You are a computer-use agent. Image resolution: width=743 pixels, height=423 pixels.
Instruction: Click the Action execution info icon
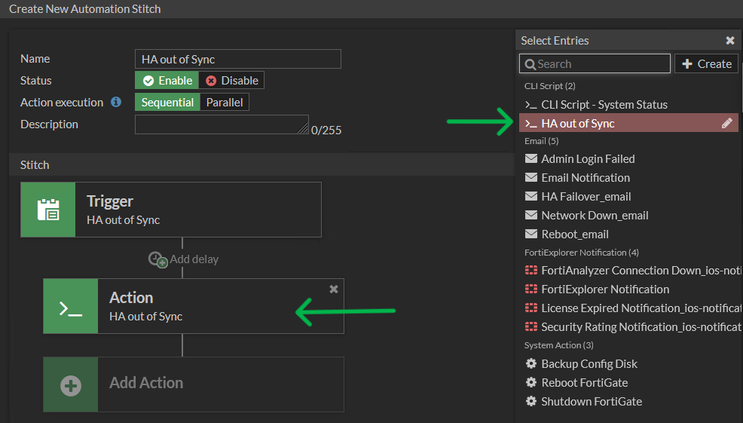click(x=116, y=102)
